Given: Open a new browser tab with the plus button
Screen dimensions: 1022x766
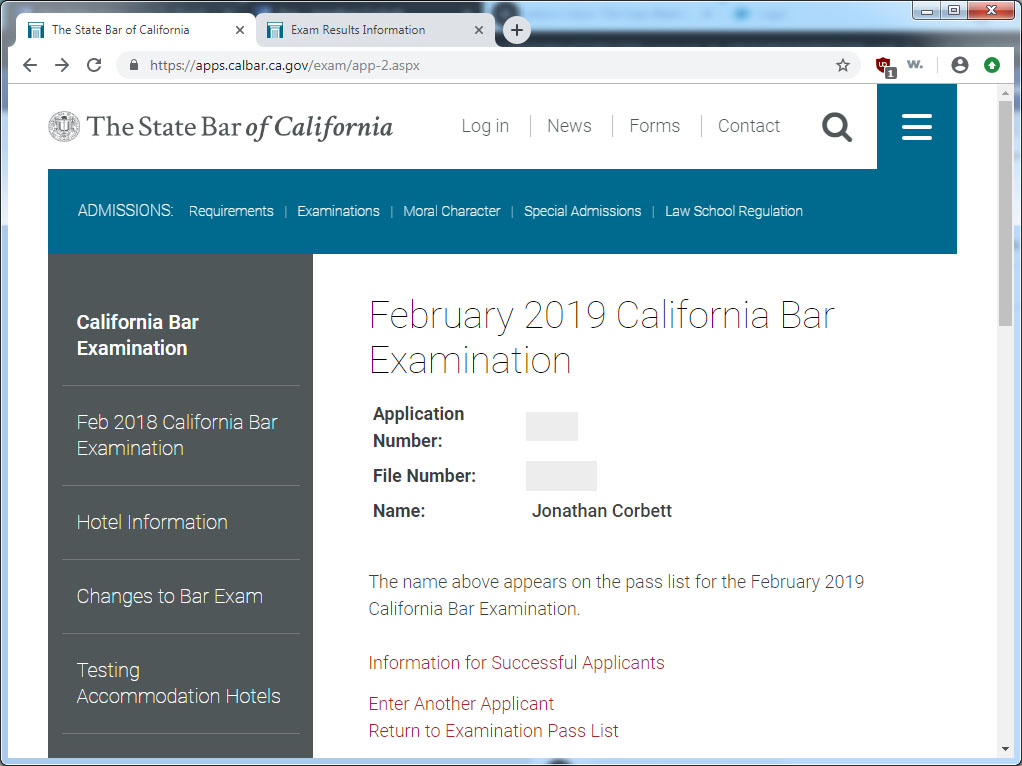Looking at the screenshot, I should pyautogui.click(x=516, y=30).
